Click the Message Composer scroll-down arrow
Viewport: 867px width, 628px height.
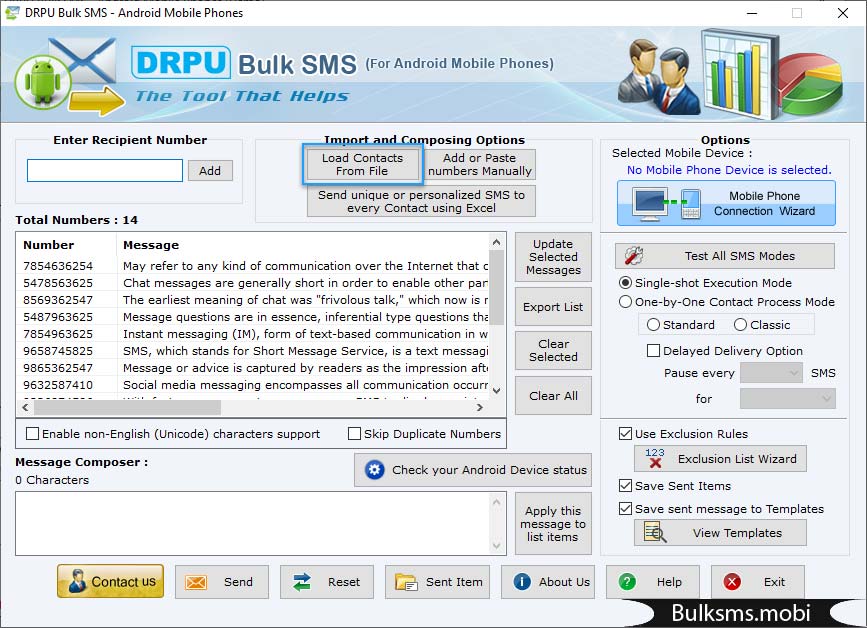tap(497, 546)
